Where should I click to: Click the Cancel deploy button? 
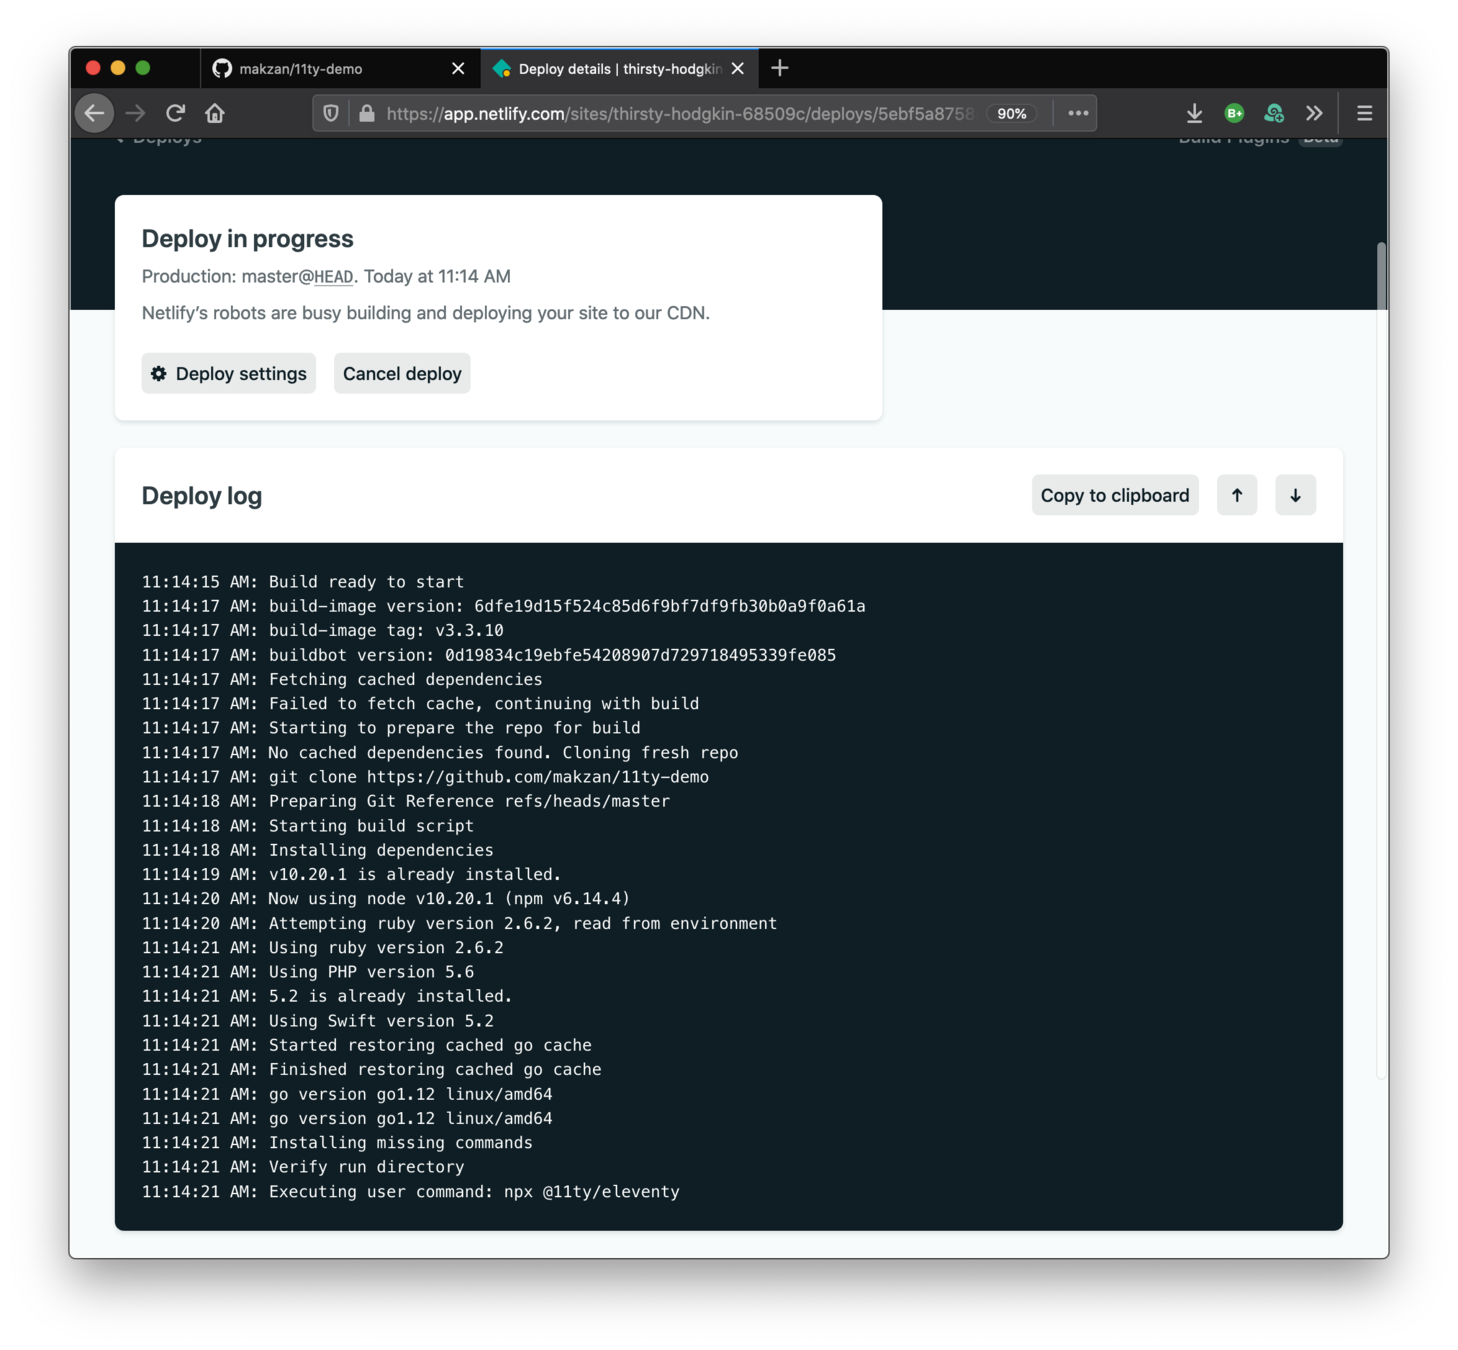point(402,373)
